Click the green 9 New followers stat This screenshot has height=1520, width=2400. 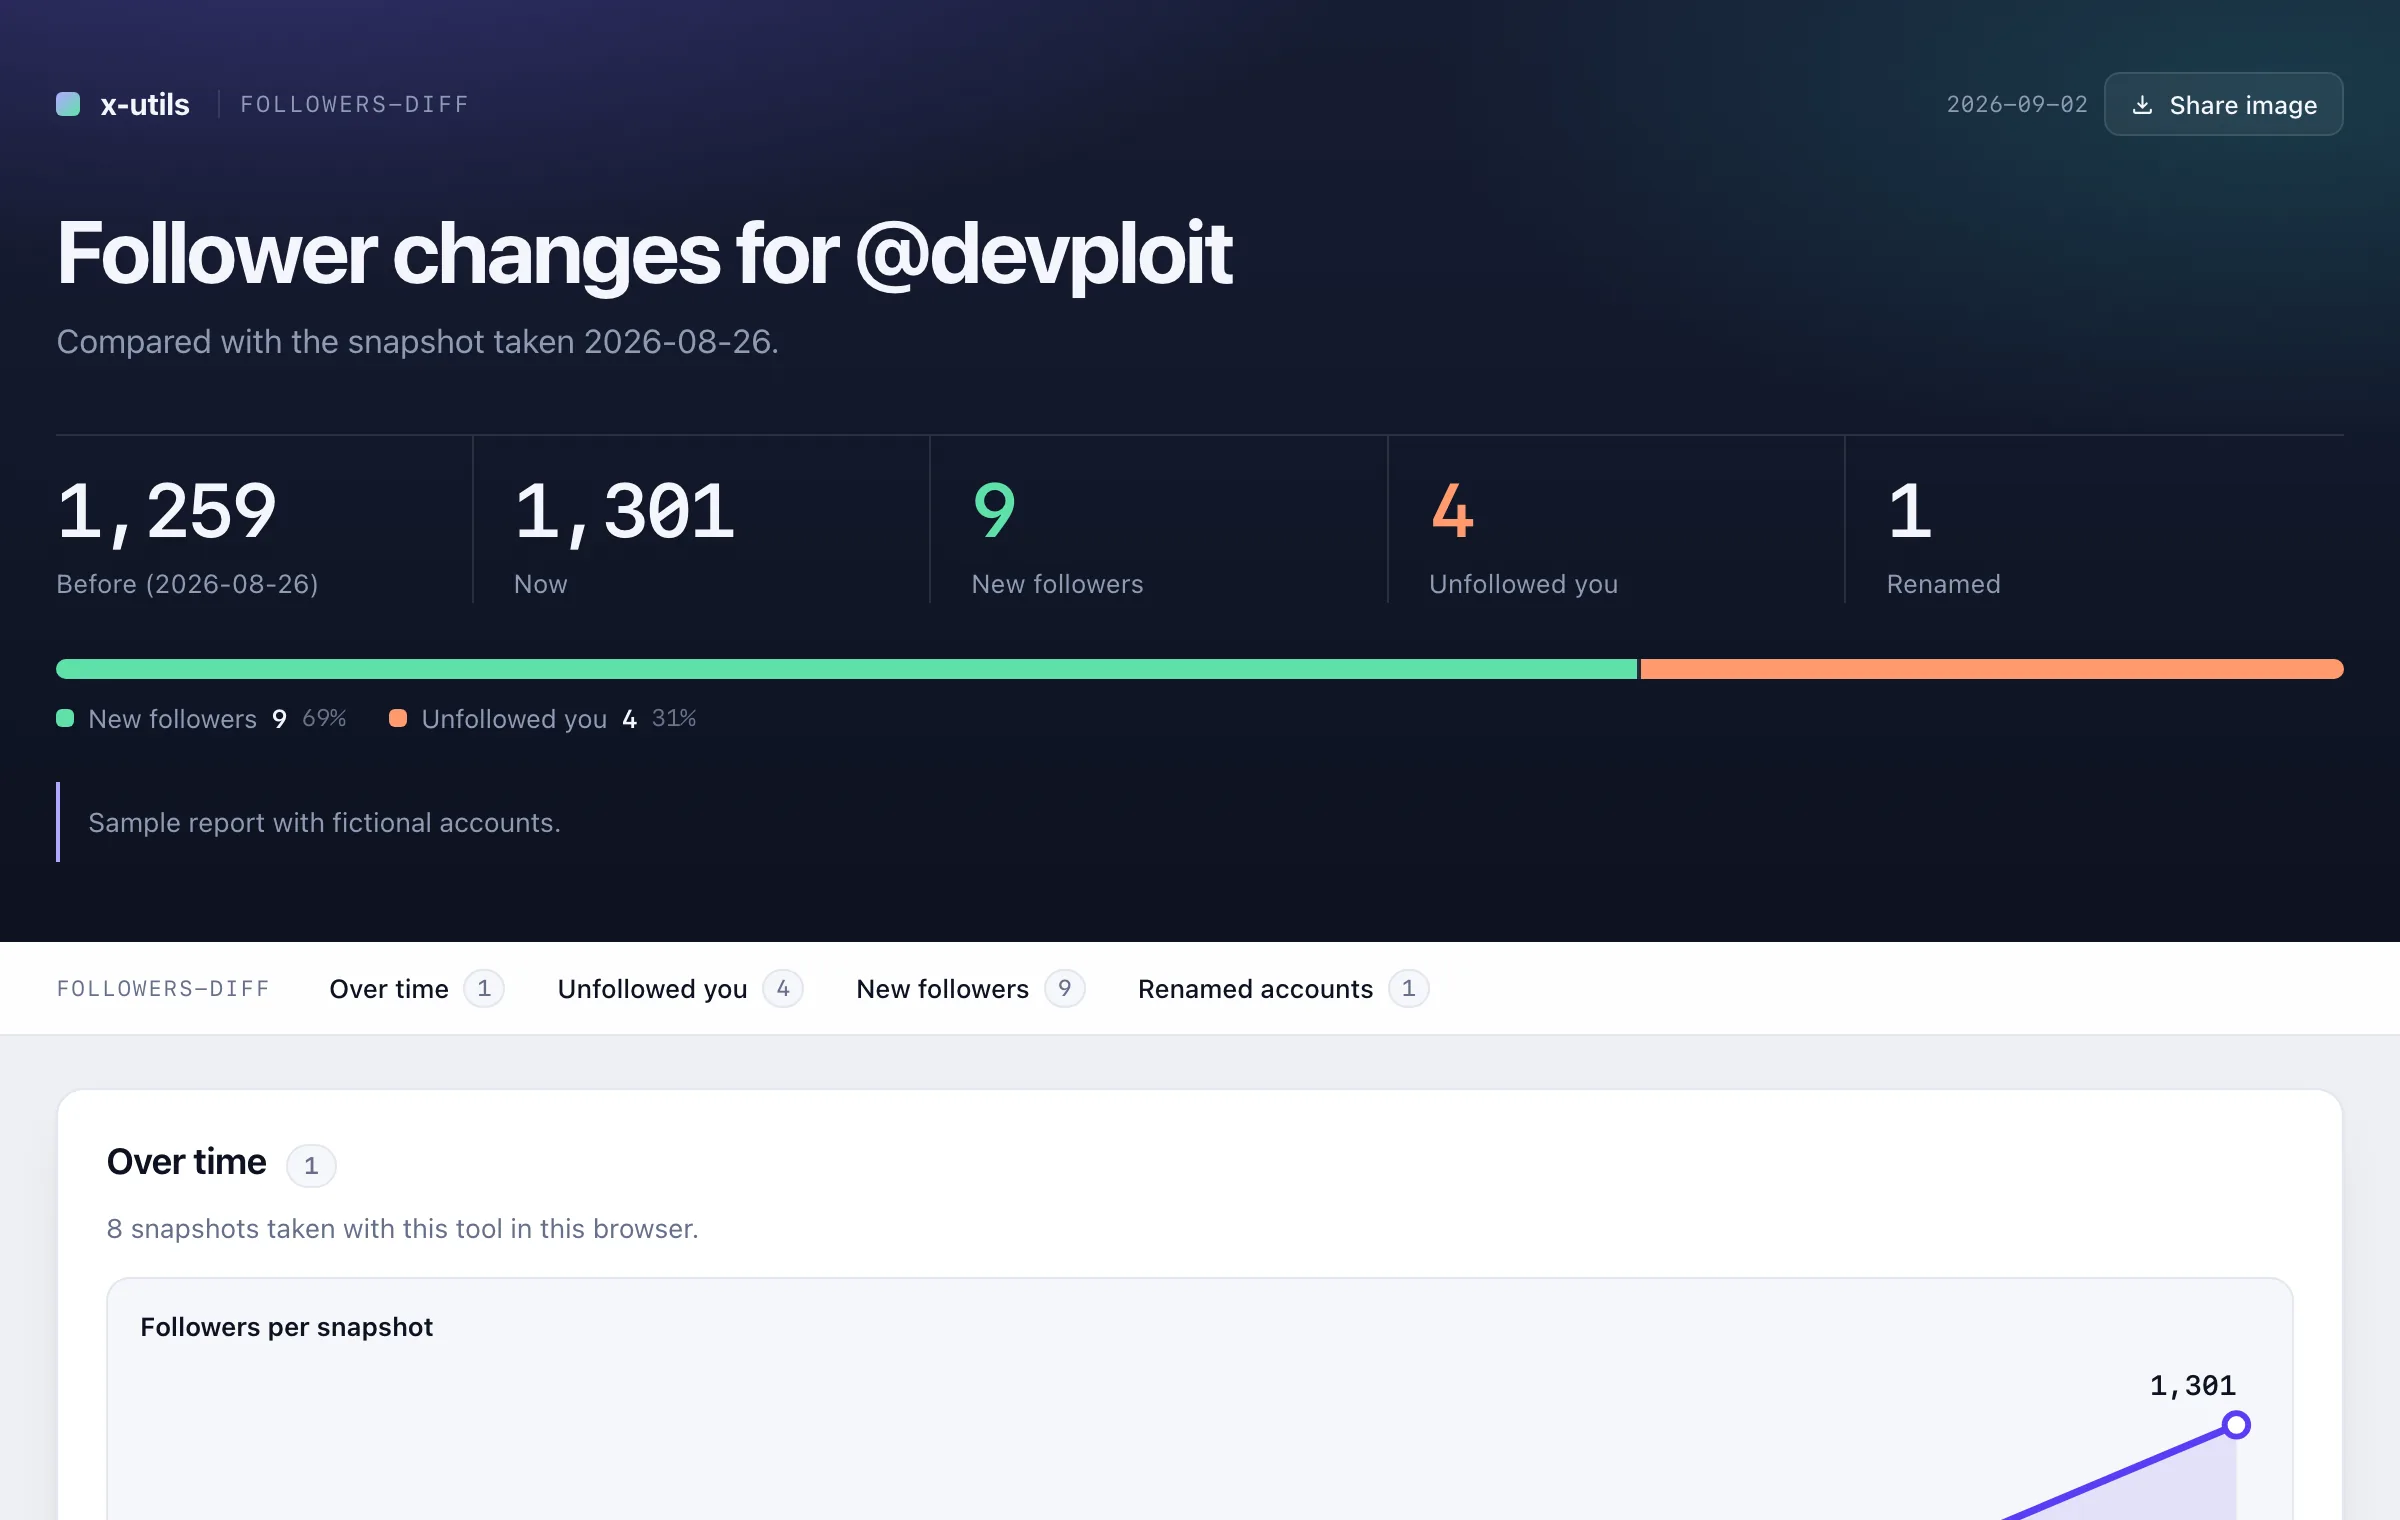(994, 511)
